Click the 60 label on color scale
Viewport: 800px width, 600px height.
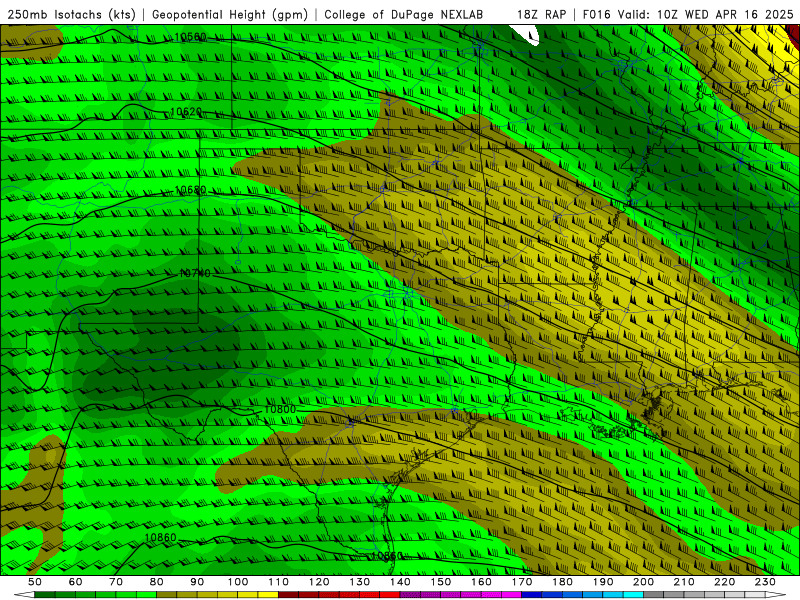click(x=75, y=582)
